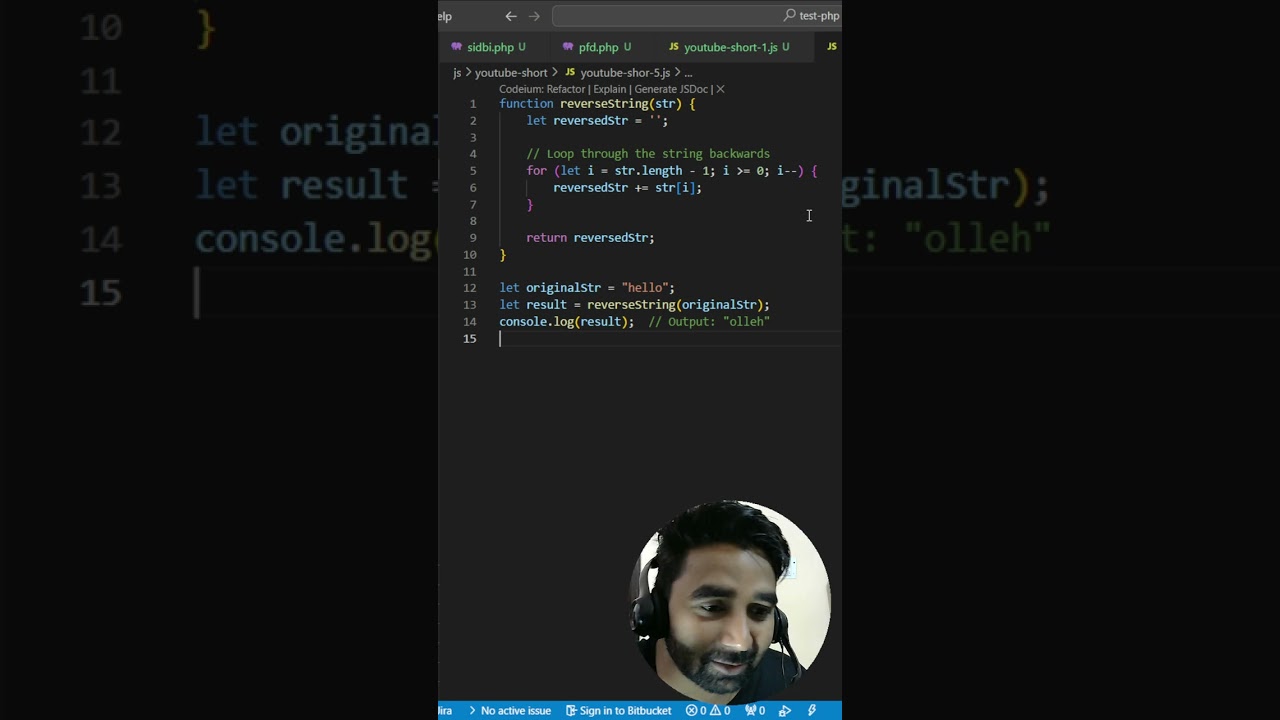Click 'str.length' in the for loop
Image resolution: width=1280 pixels, height=720 pixels.
point(648,171)
